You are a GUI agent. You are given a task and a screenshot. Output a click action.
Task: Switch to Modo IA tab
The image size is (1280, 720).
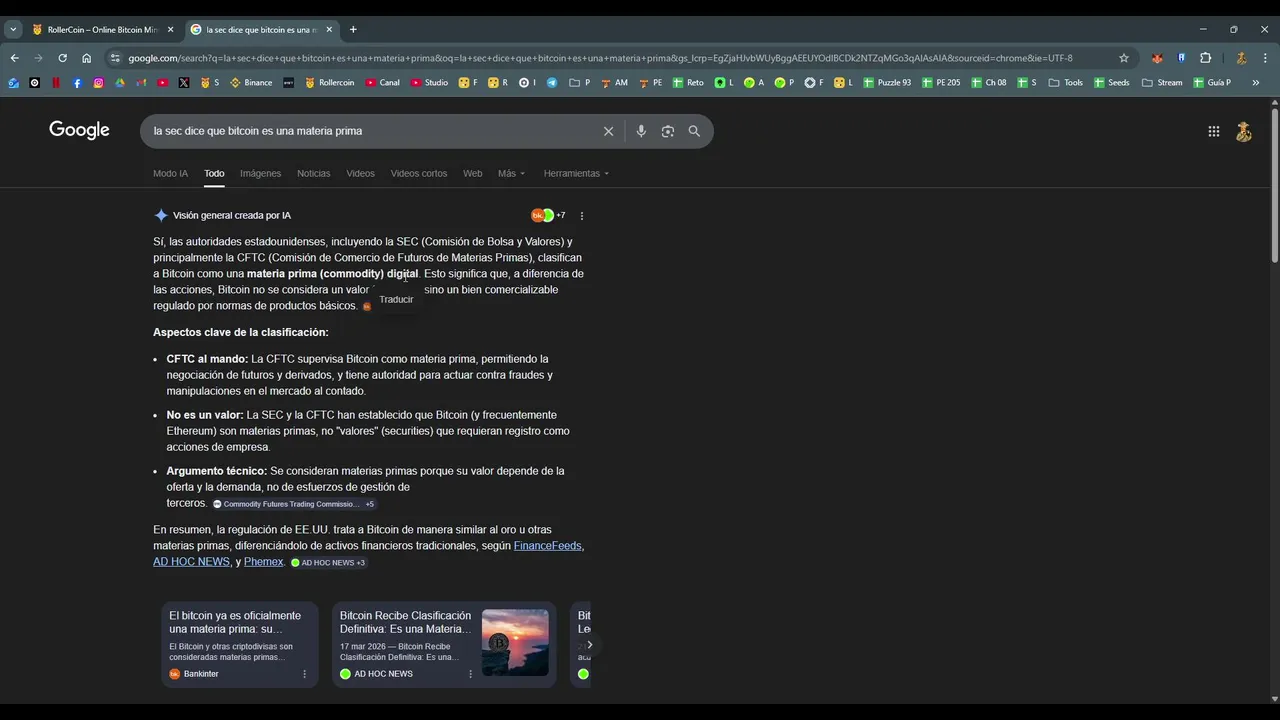170,173
